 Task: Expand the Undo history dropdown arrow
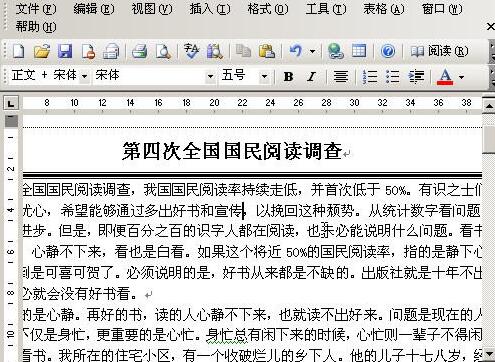point(312,51)
